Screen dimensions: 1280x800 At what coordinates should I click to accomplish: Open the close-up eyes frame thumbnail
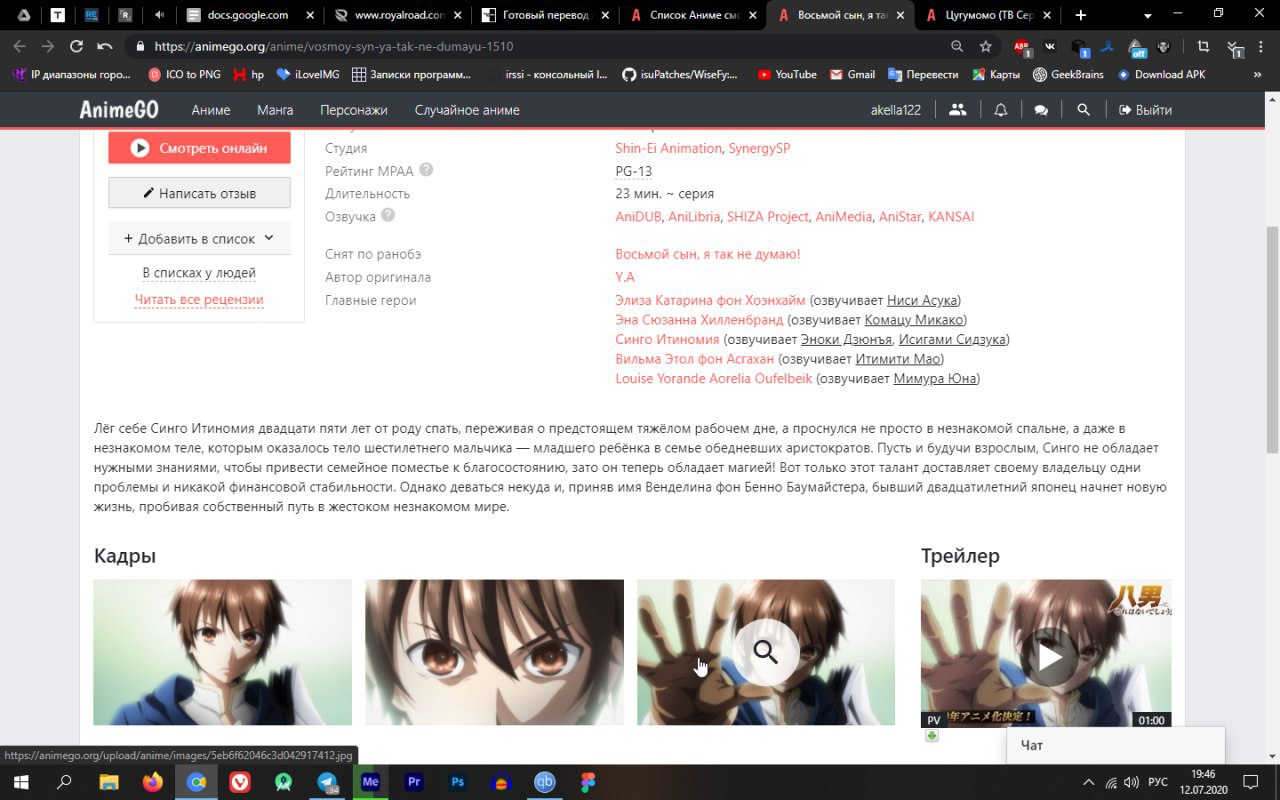[x=494, y=652]
